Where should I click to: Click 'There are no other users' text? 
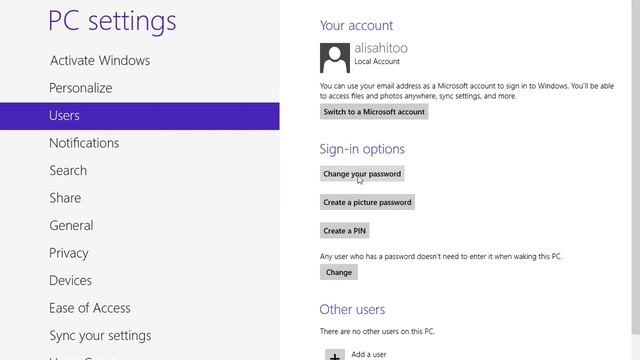click(377, 331)
